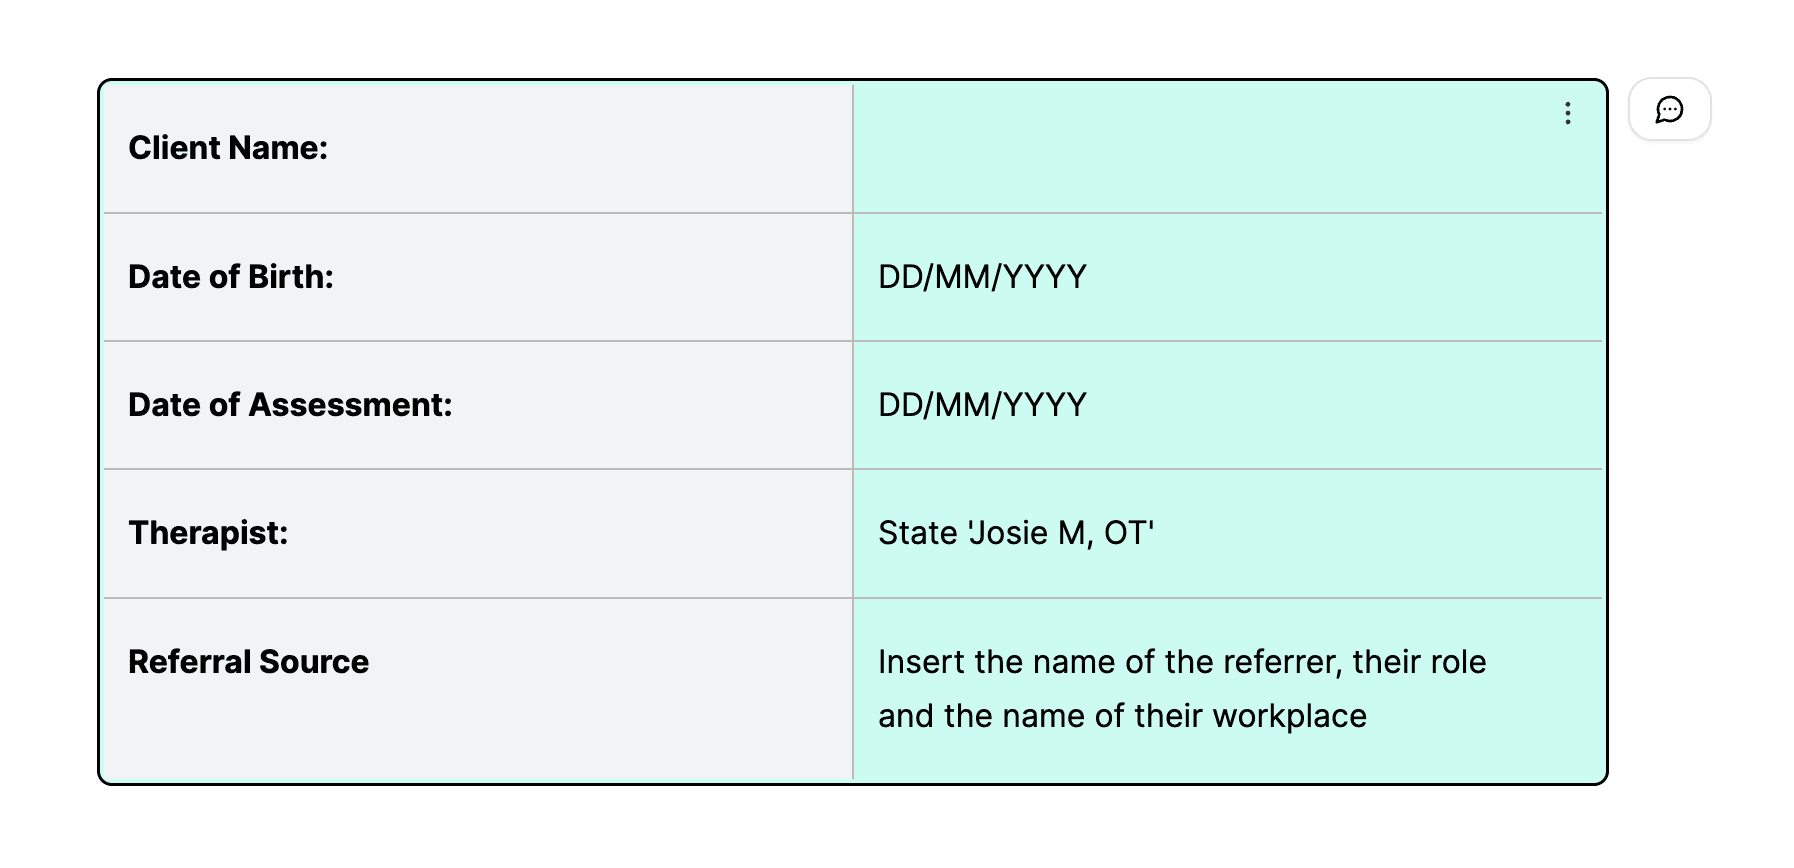Select the Referral Source label cell
This screenshot has height=868, width=1794.
(248, 661)
